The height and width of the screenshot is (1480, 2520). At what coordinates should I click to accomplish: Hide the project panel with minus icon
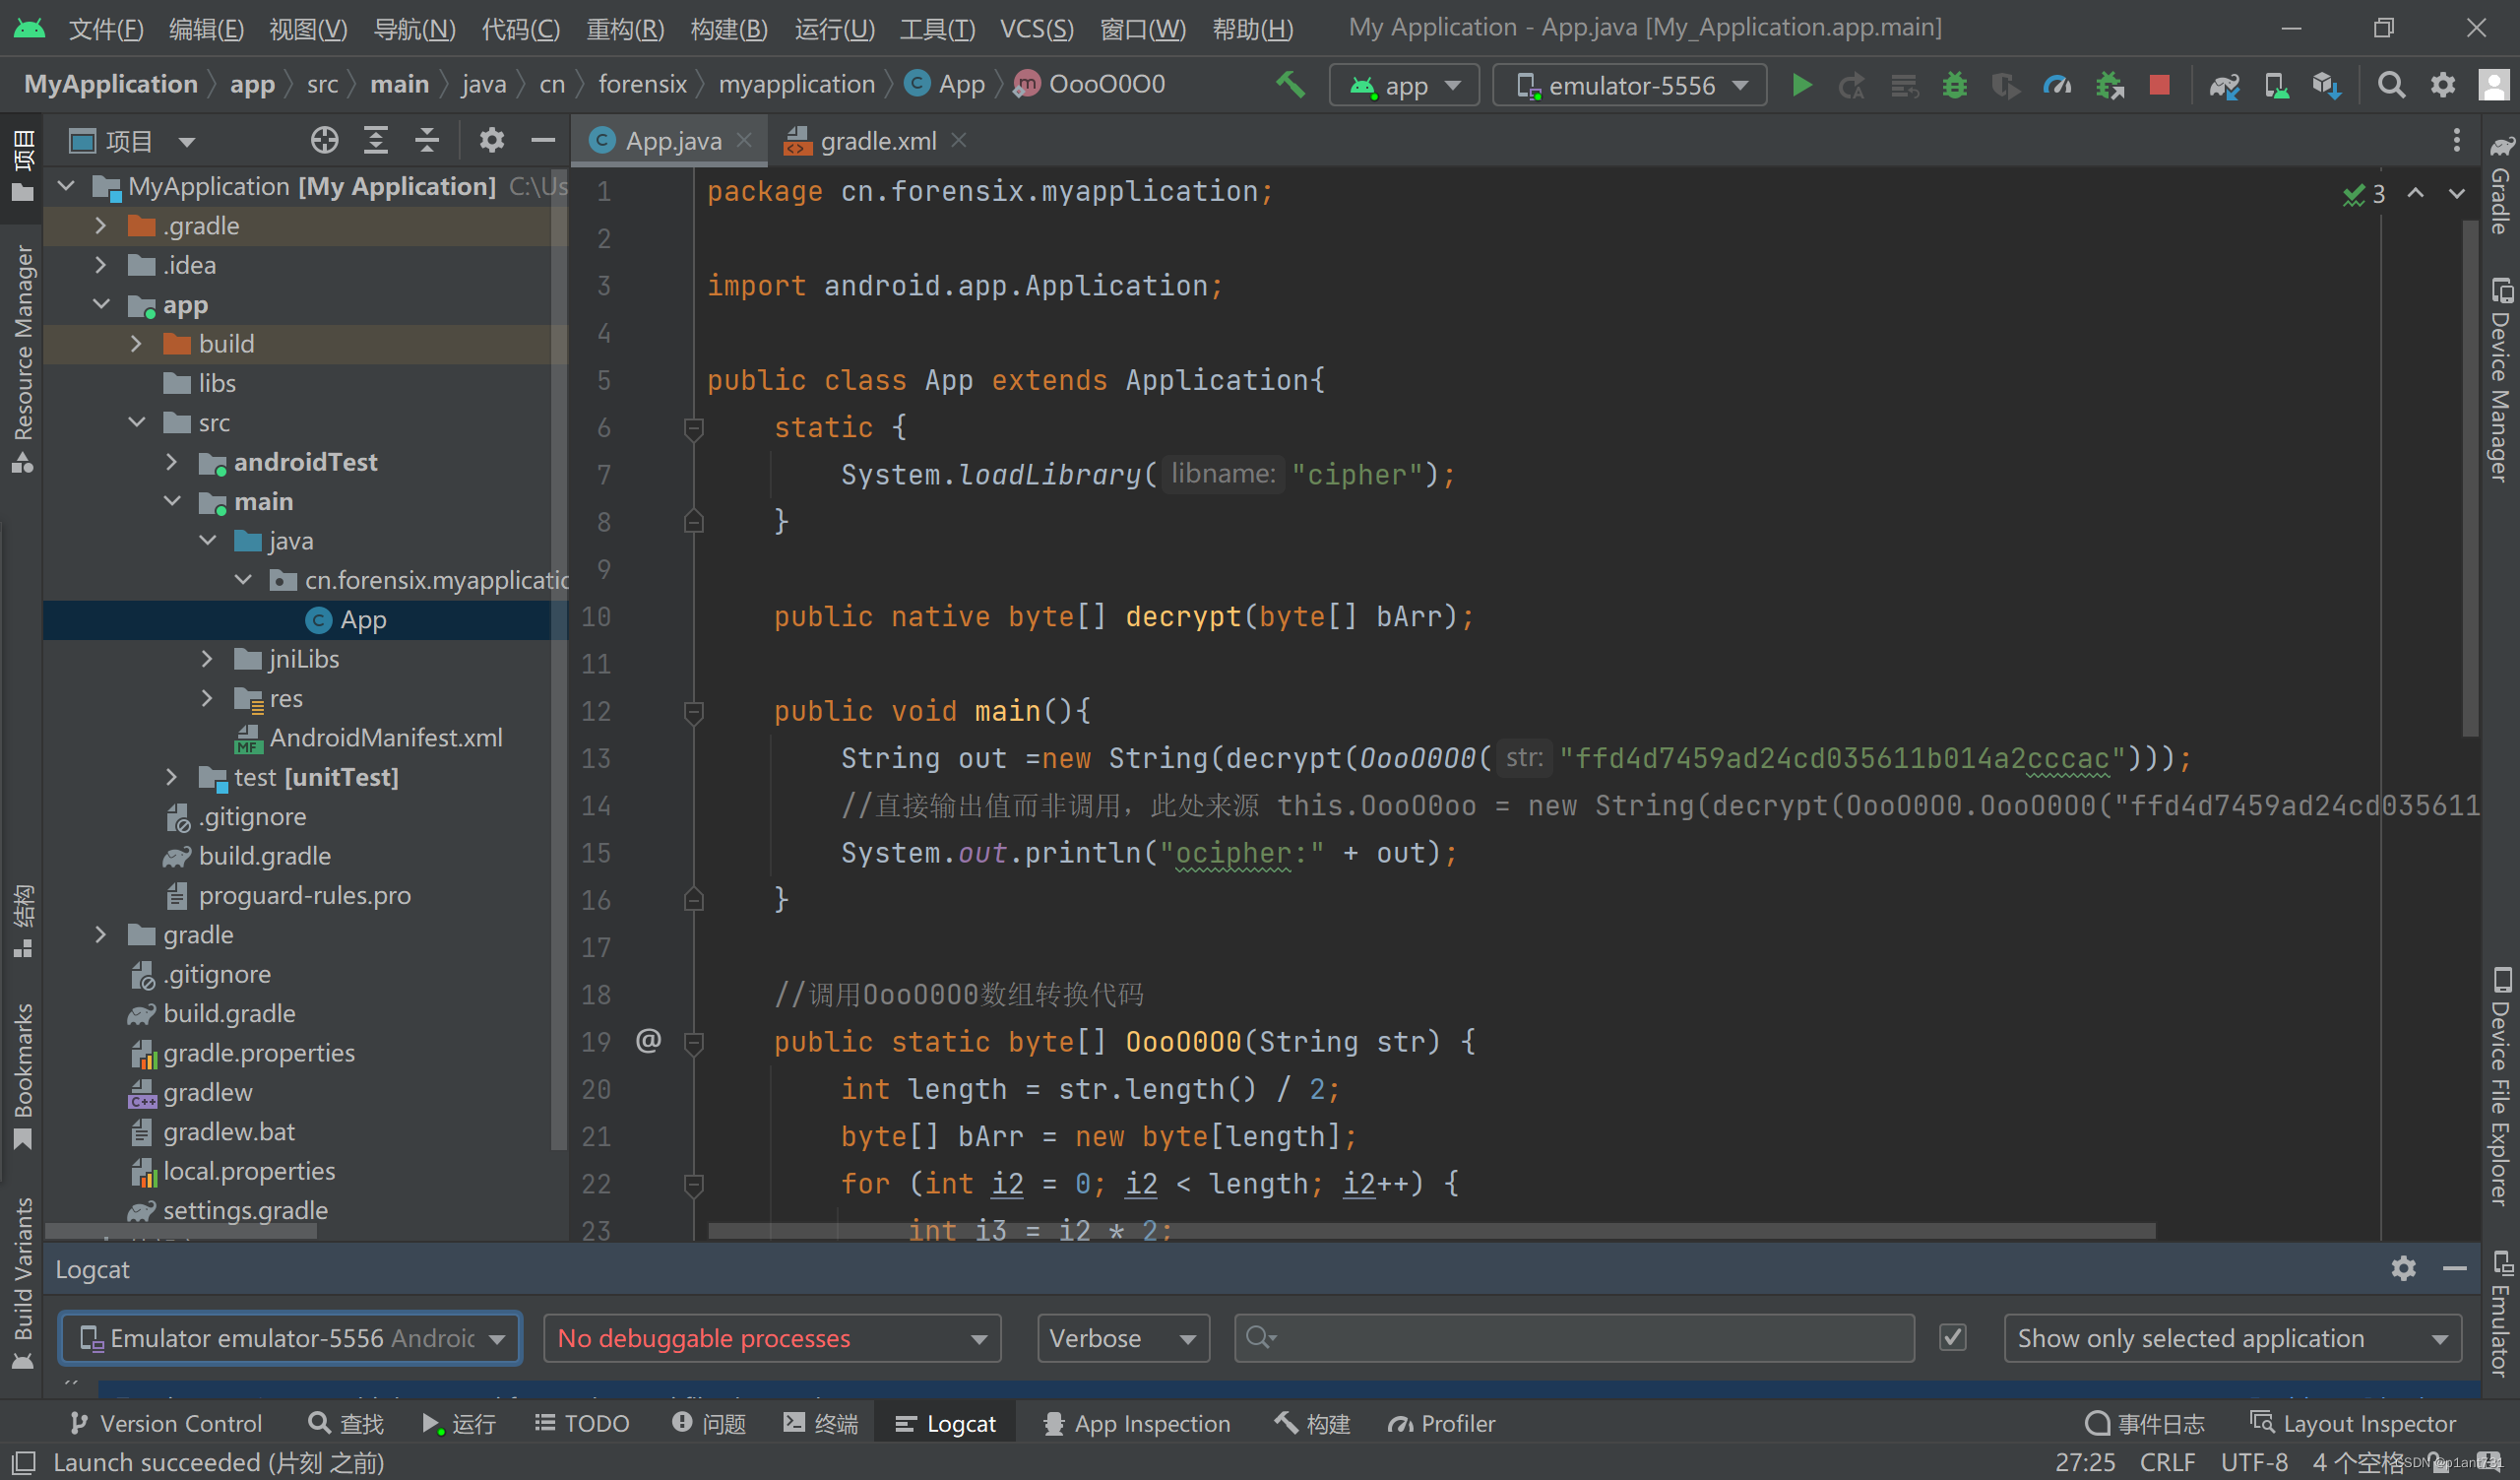point(542,140)
